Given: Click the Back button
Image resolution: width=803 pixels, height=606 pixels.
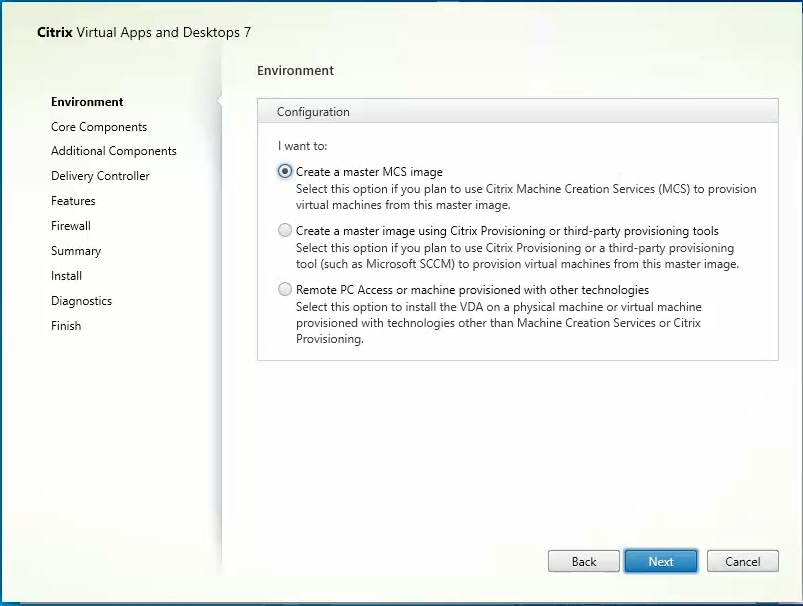Looking at the screenshot, I should 583,561.
